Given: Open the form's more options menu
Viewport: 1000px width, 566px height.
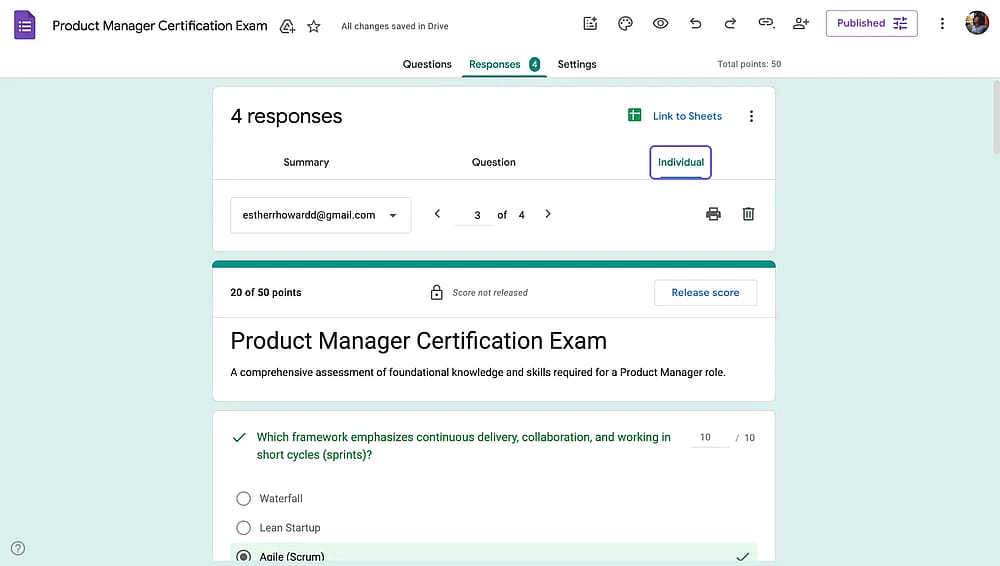Looking at the screenshot, I should (942, 24).
